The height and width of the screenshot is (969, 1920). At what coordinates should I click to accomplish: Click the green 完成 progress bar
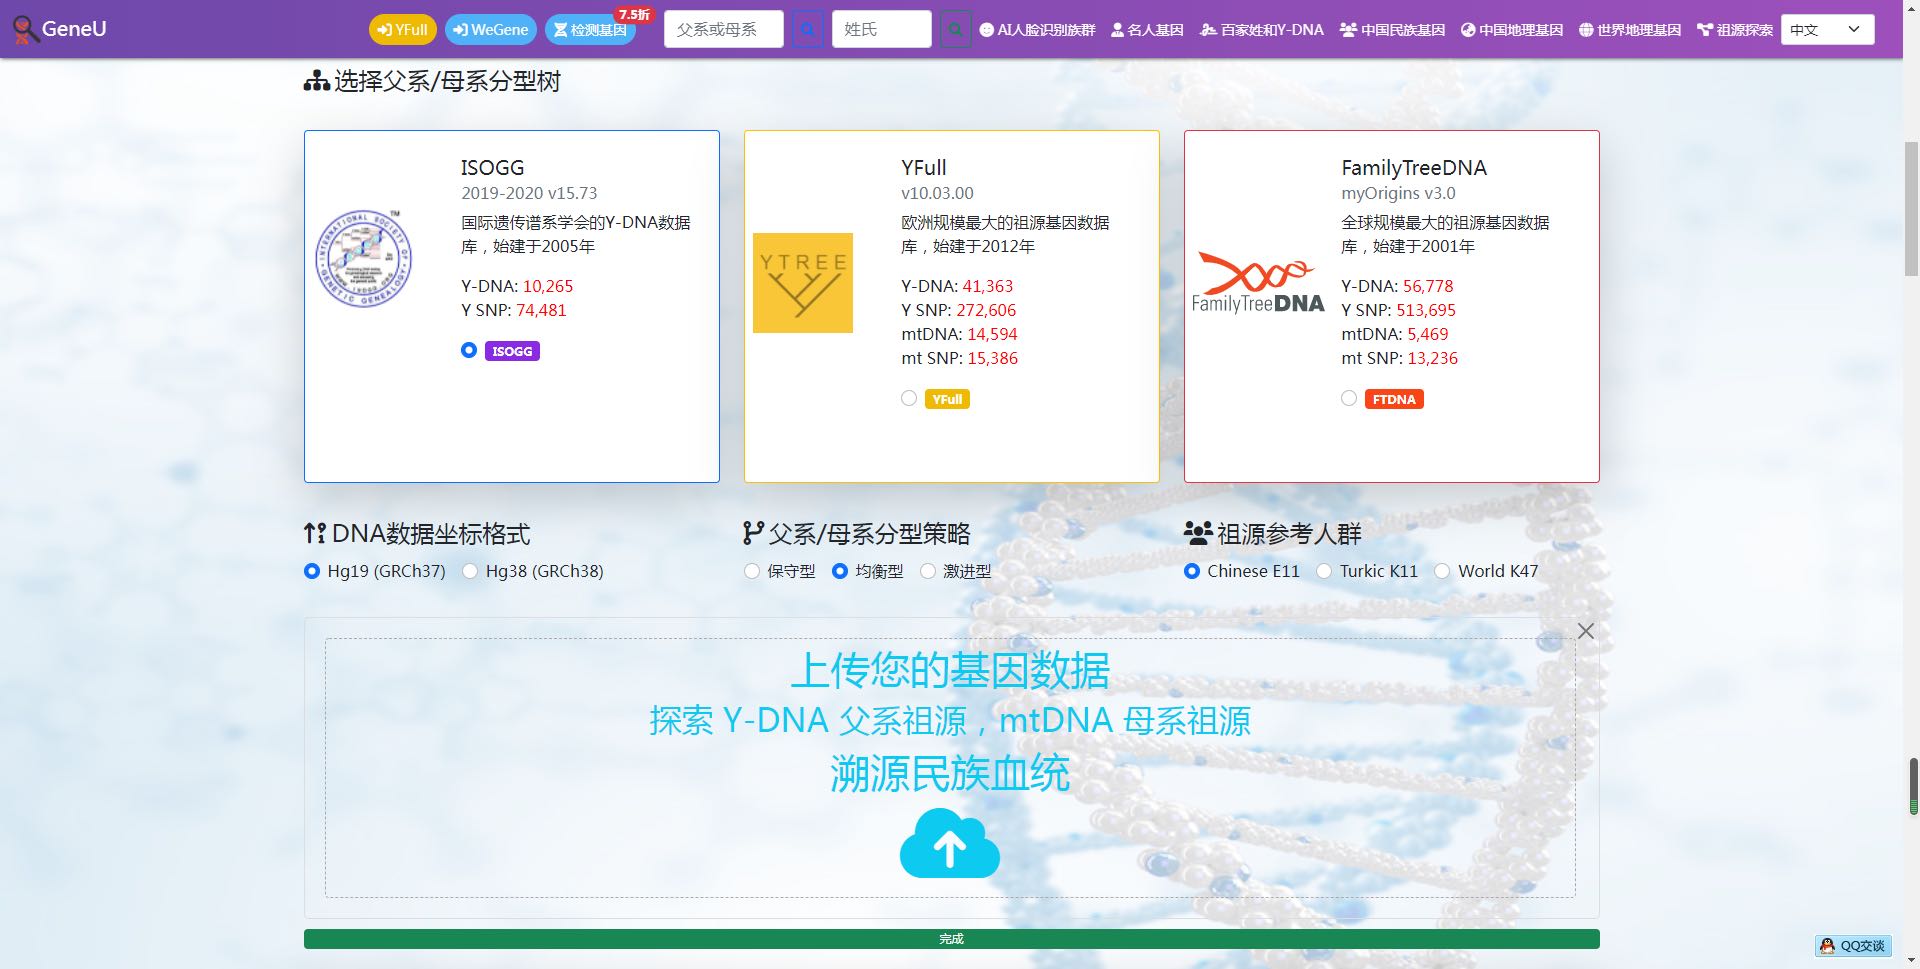[951, 939]
